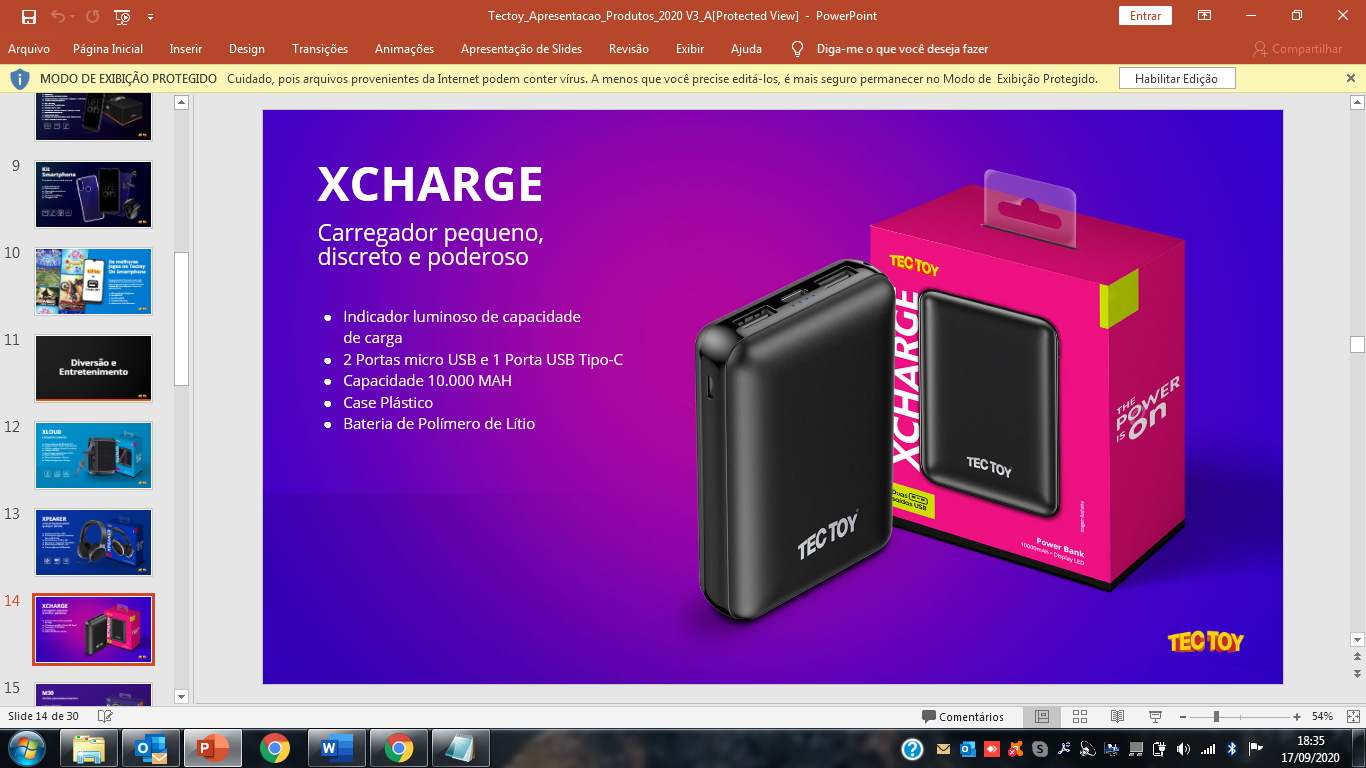This screenshot has height=768, width=1366.
Task: Open the Revisão tab
Action: (x=629, y=49)
